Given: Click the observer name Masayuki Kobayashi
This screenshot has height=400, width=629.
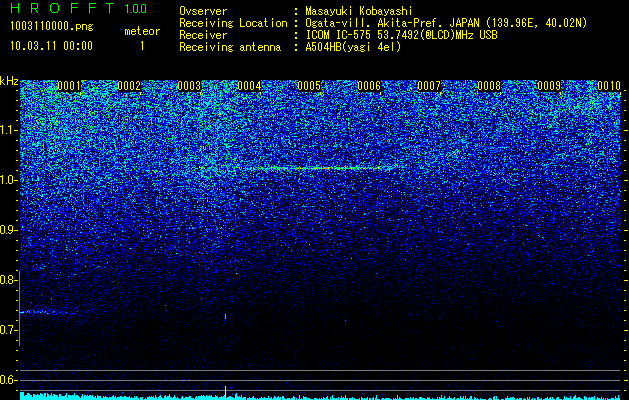Looking at the screenshot, I should [359, 11].
